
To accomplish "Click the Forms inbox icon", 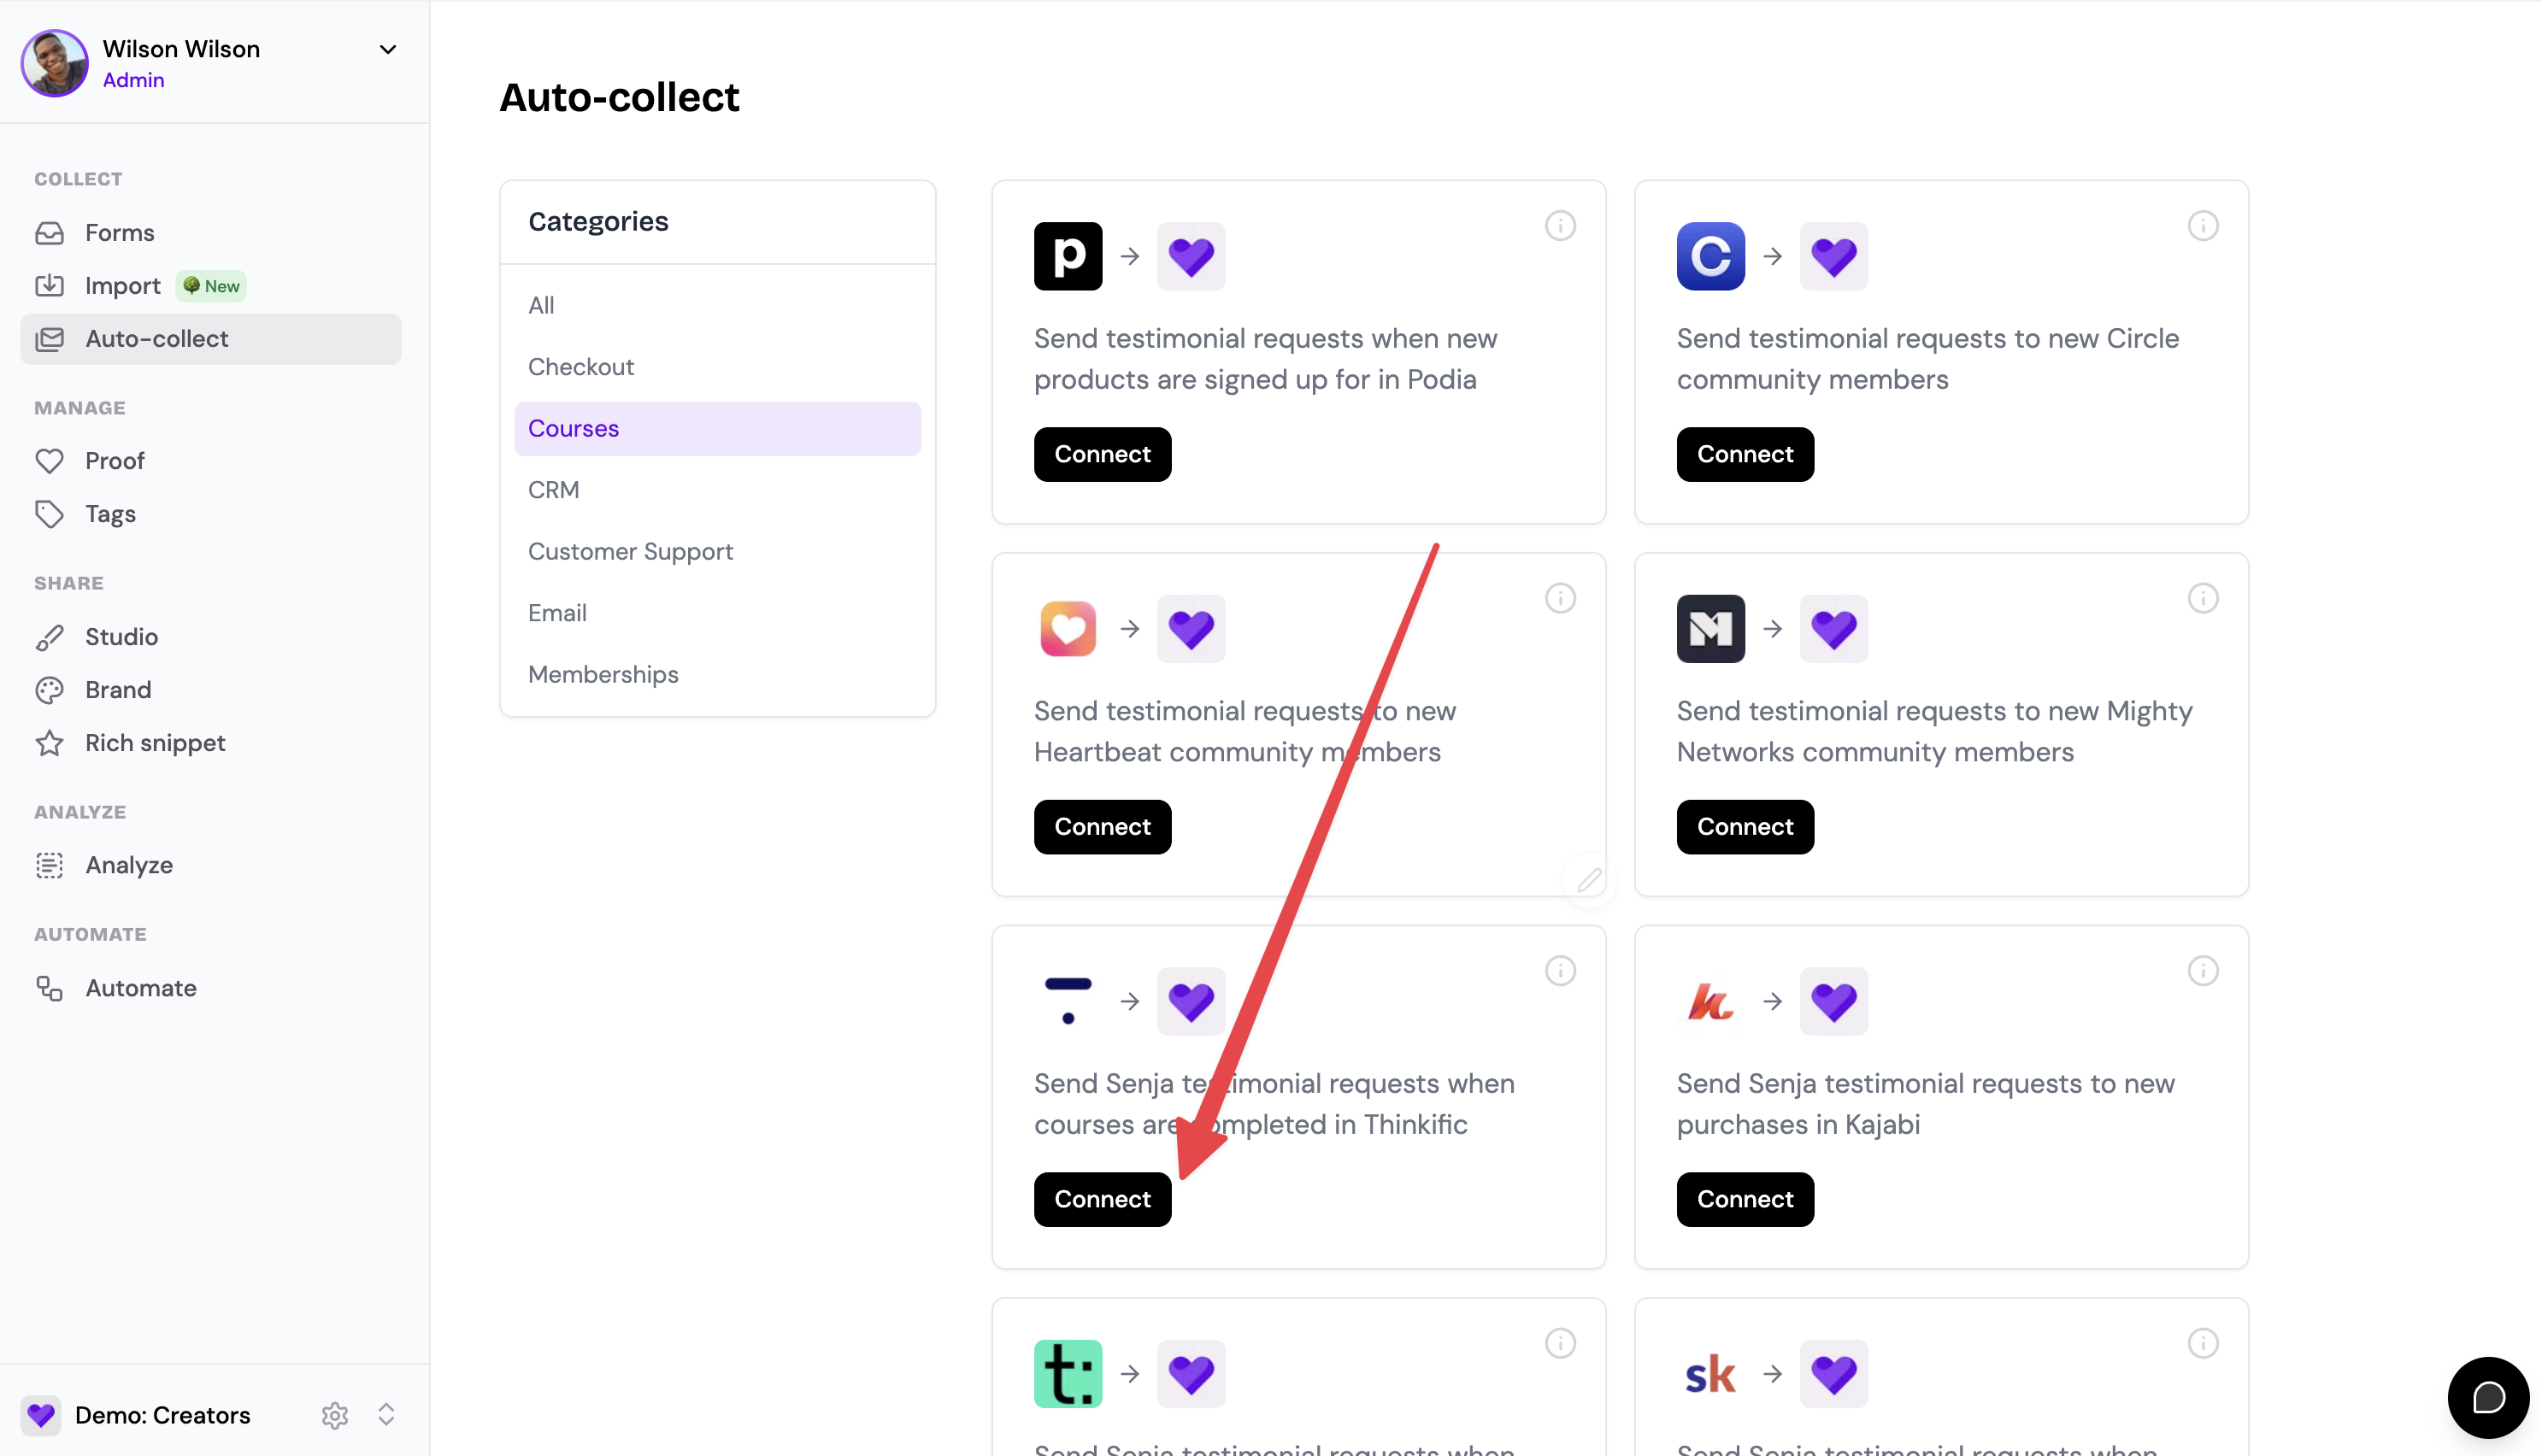I will click(x=49, y=233).
